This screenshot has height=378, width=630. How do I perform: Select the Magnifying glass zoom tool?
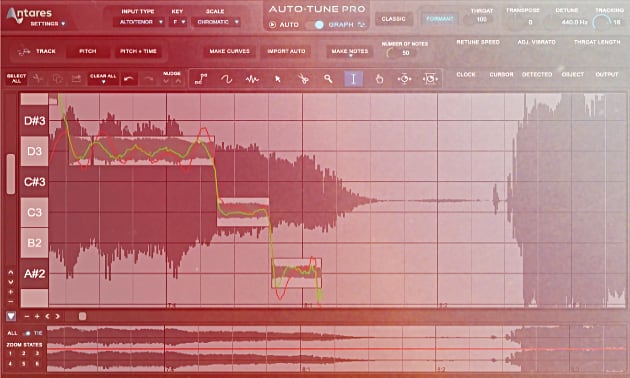329,79
